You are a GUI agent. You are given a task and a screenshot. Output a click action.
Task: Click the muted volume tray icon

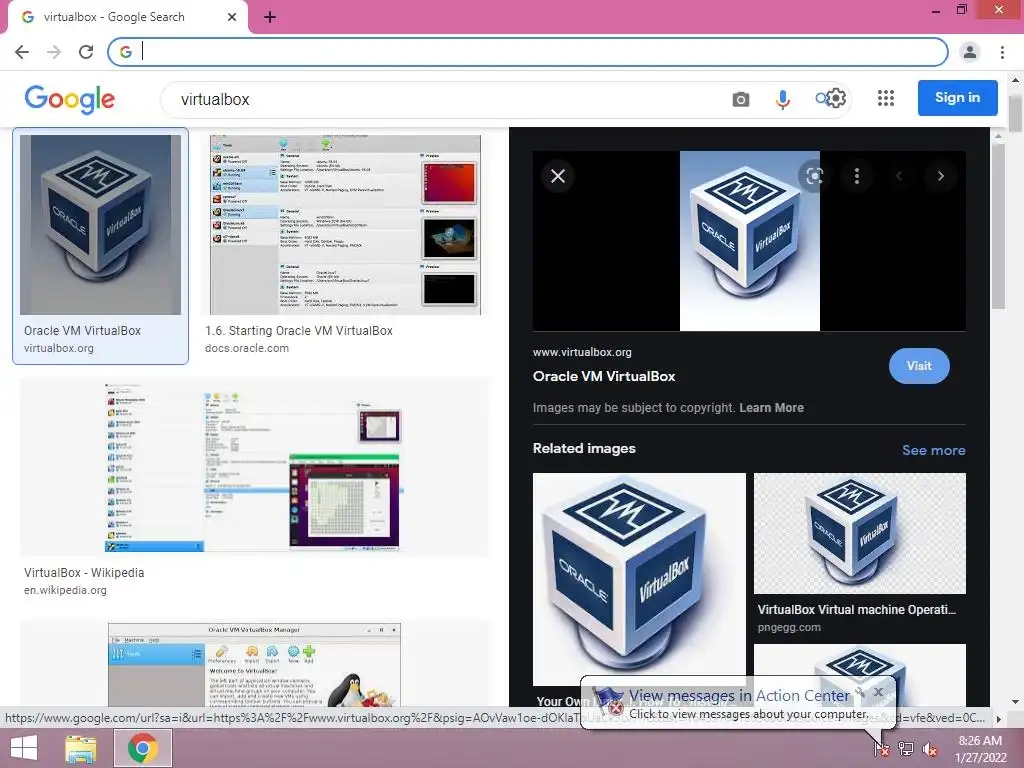point(930,749)
